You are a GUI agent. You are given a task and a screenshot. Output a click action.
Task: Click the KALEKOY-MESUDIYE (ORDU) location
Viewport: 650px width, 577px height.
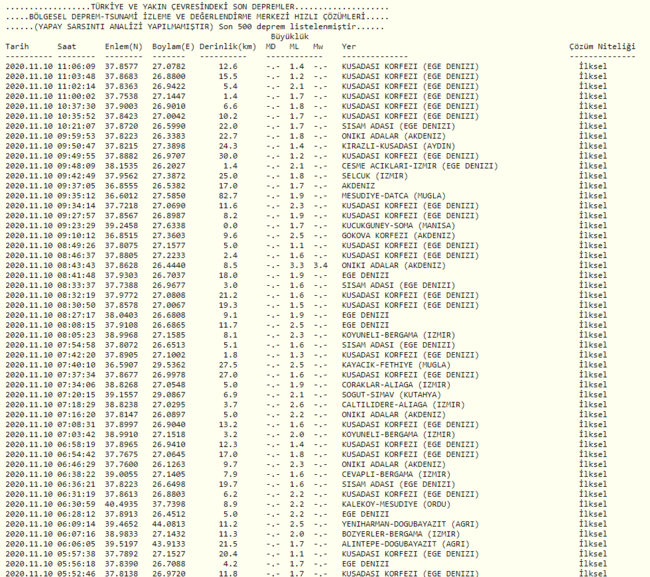391,503
